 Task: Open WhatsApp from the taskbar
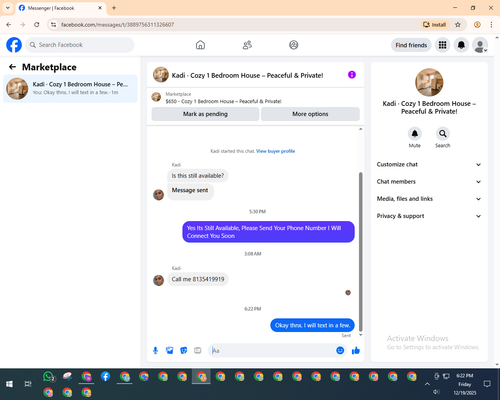point(48,377)
